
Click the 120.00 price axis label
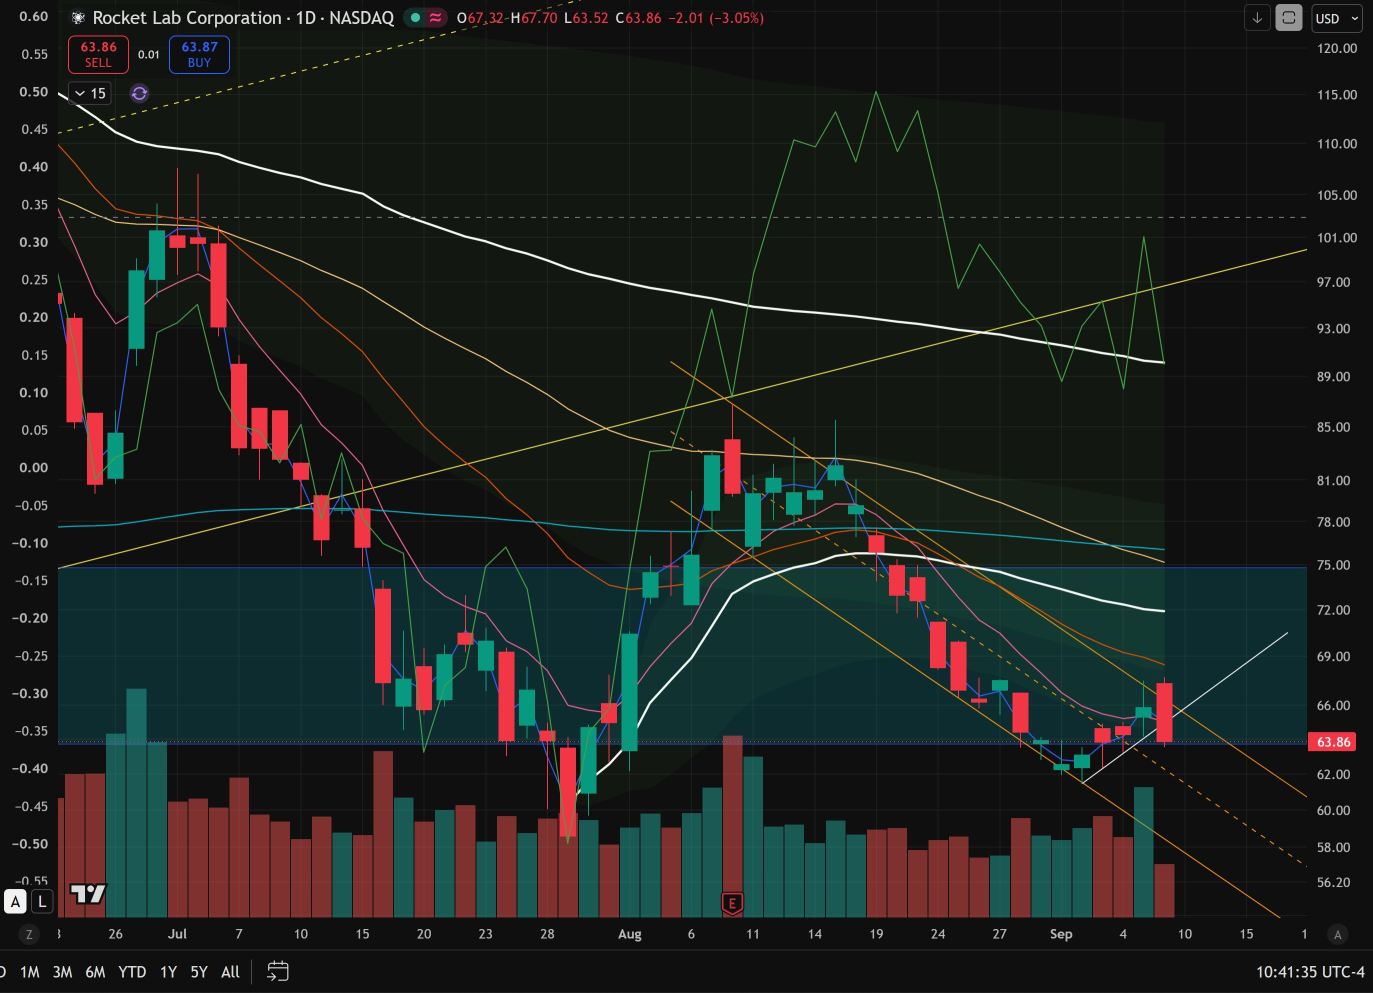point(1337,48)
